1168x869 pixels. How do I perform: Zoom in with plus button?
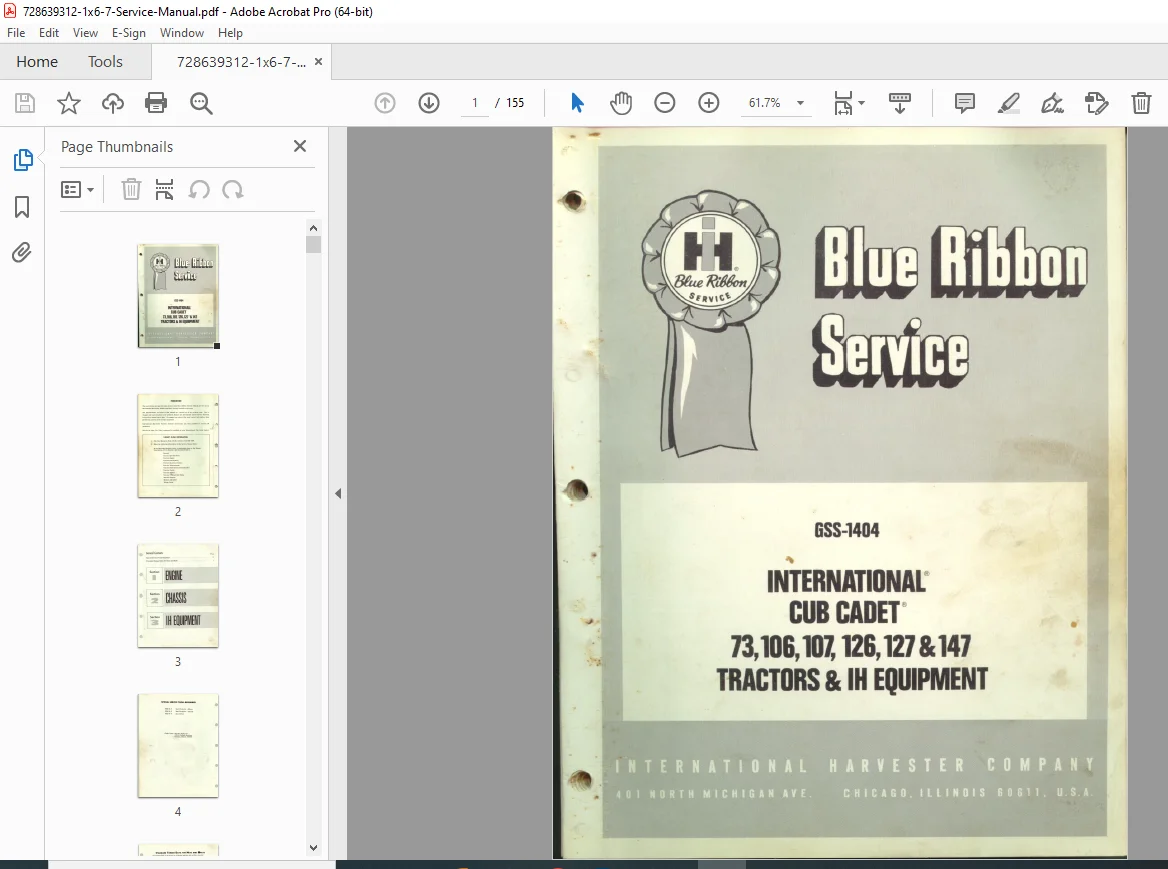point(708,103)
